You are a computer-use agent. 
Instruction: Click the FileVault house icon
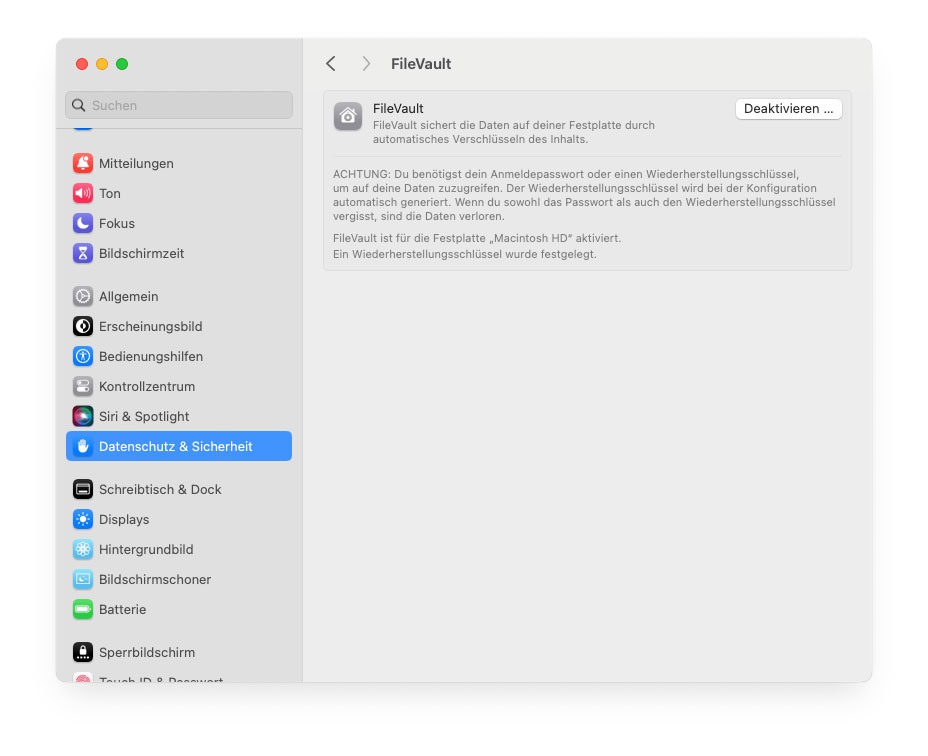[x=348, y=116]
